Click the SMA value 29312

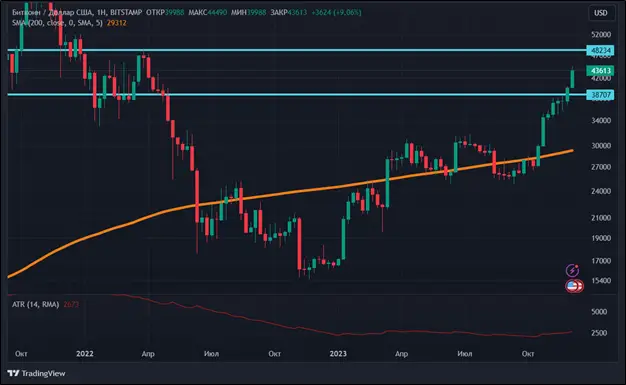(x=117, y=23)
